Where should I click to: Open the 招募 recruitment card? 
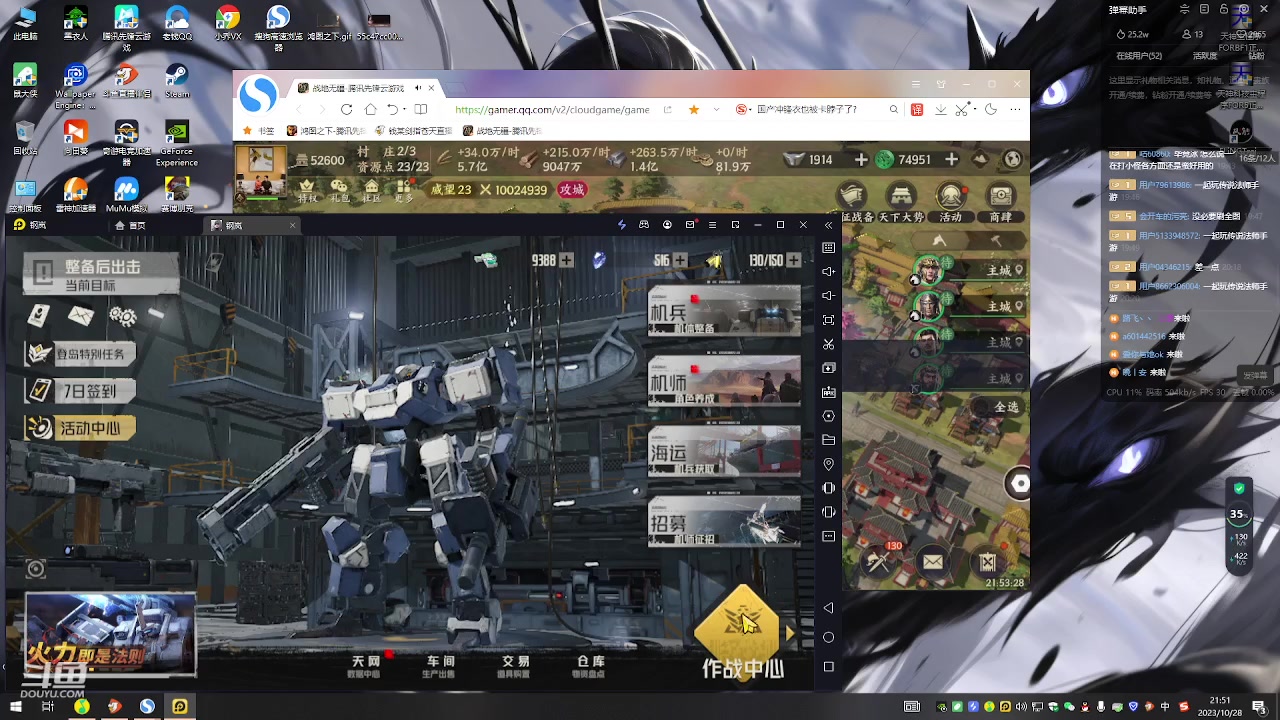(725, 522)
